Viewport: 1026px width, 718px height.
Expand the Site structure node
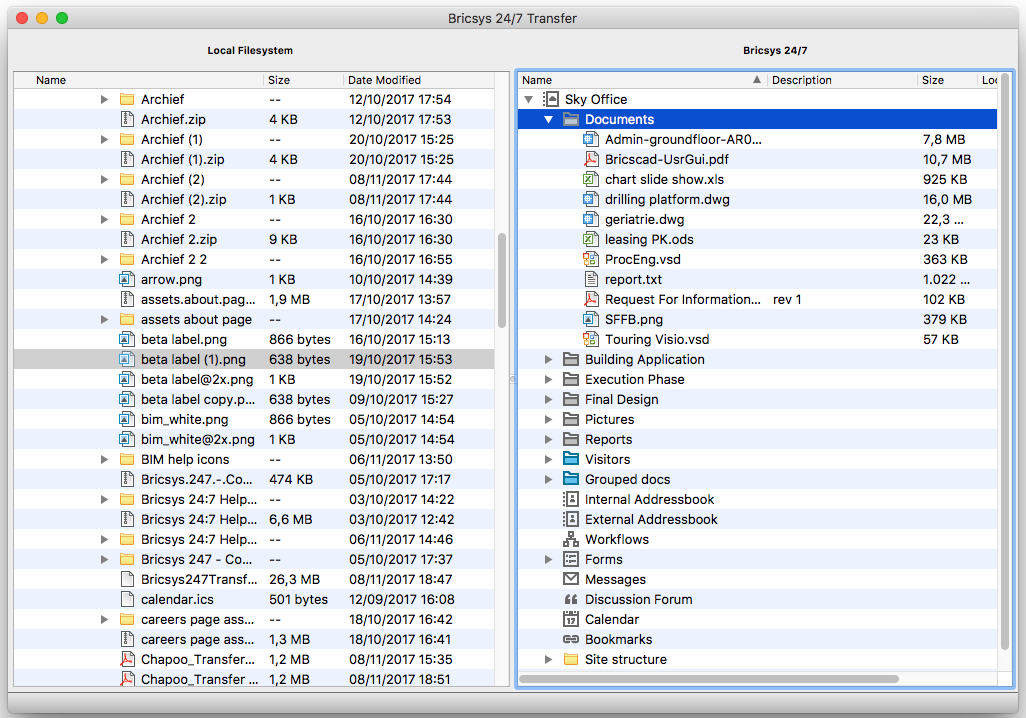click(548, 659)
